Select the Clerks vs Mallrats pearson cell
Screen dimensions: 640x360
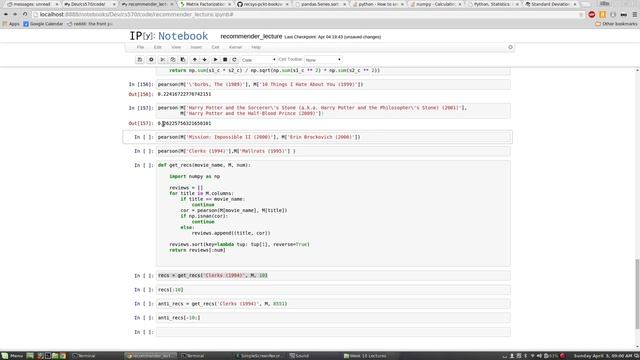point(333,151)
